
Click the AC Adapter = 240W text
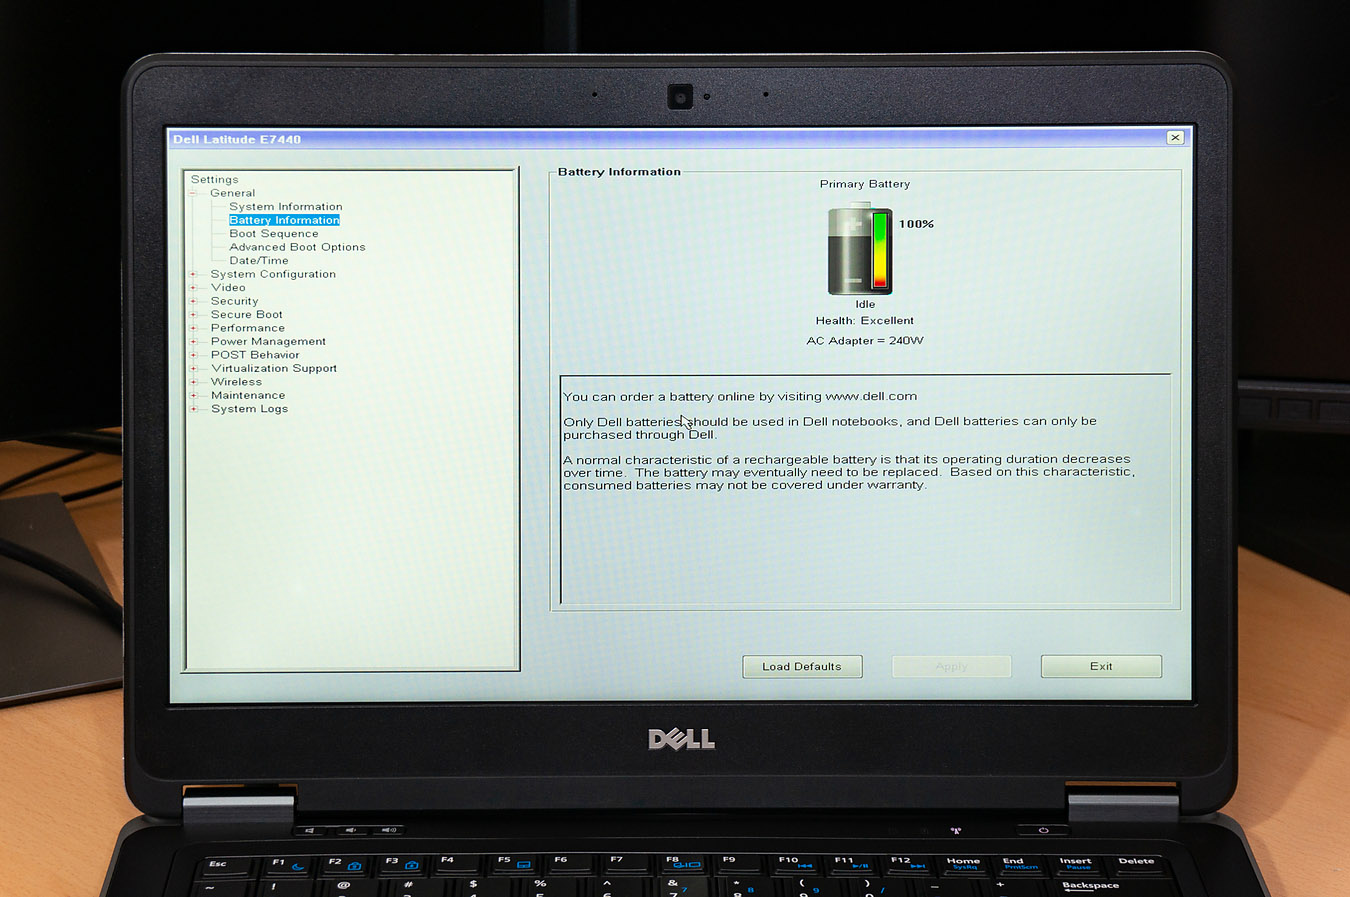tap(865, 341)
